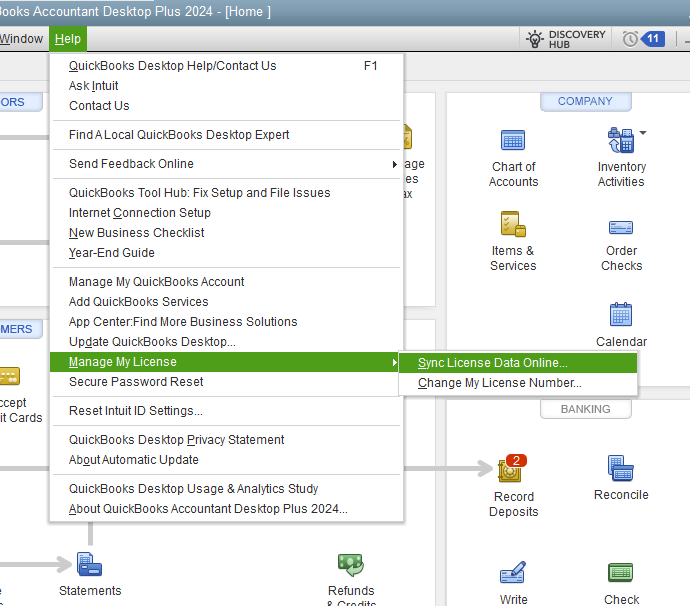The image size is (690, 606).
Task: Select Internet Connection Setup
Action: click(x=226, y=213)
